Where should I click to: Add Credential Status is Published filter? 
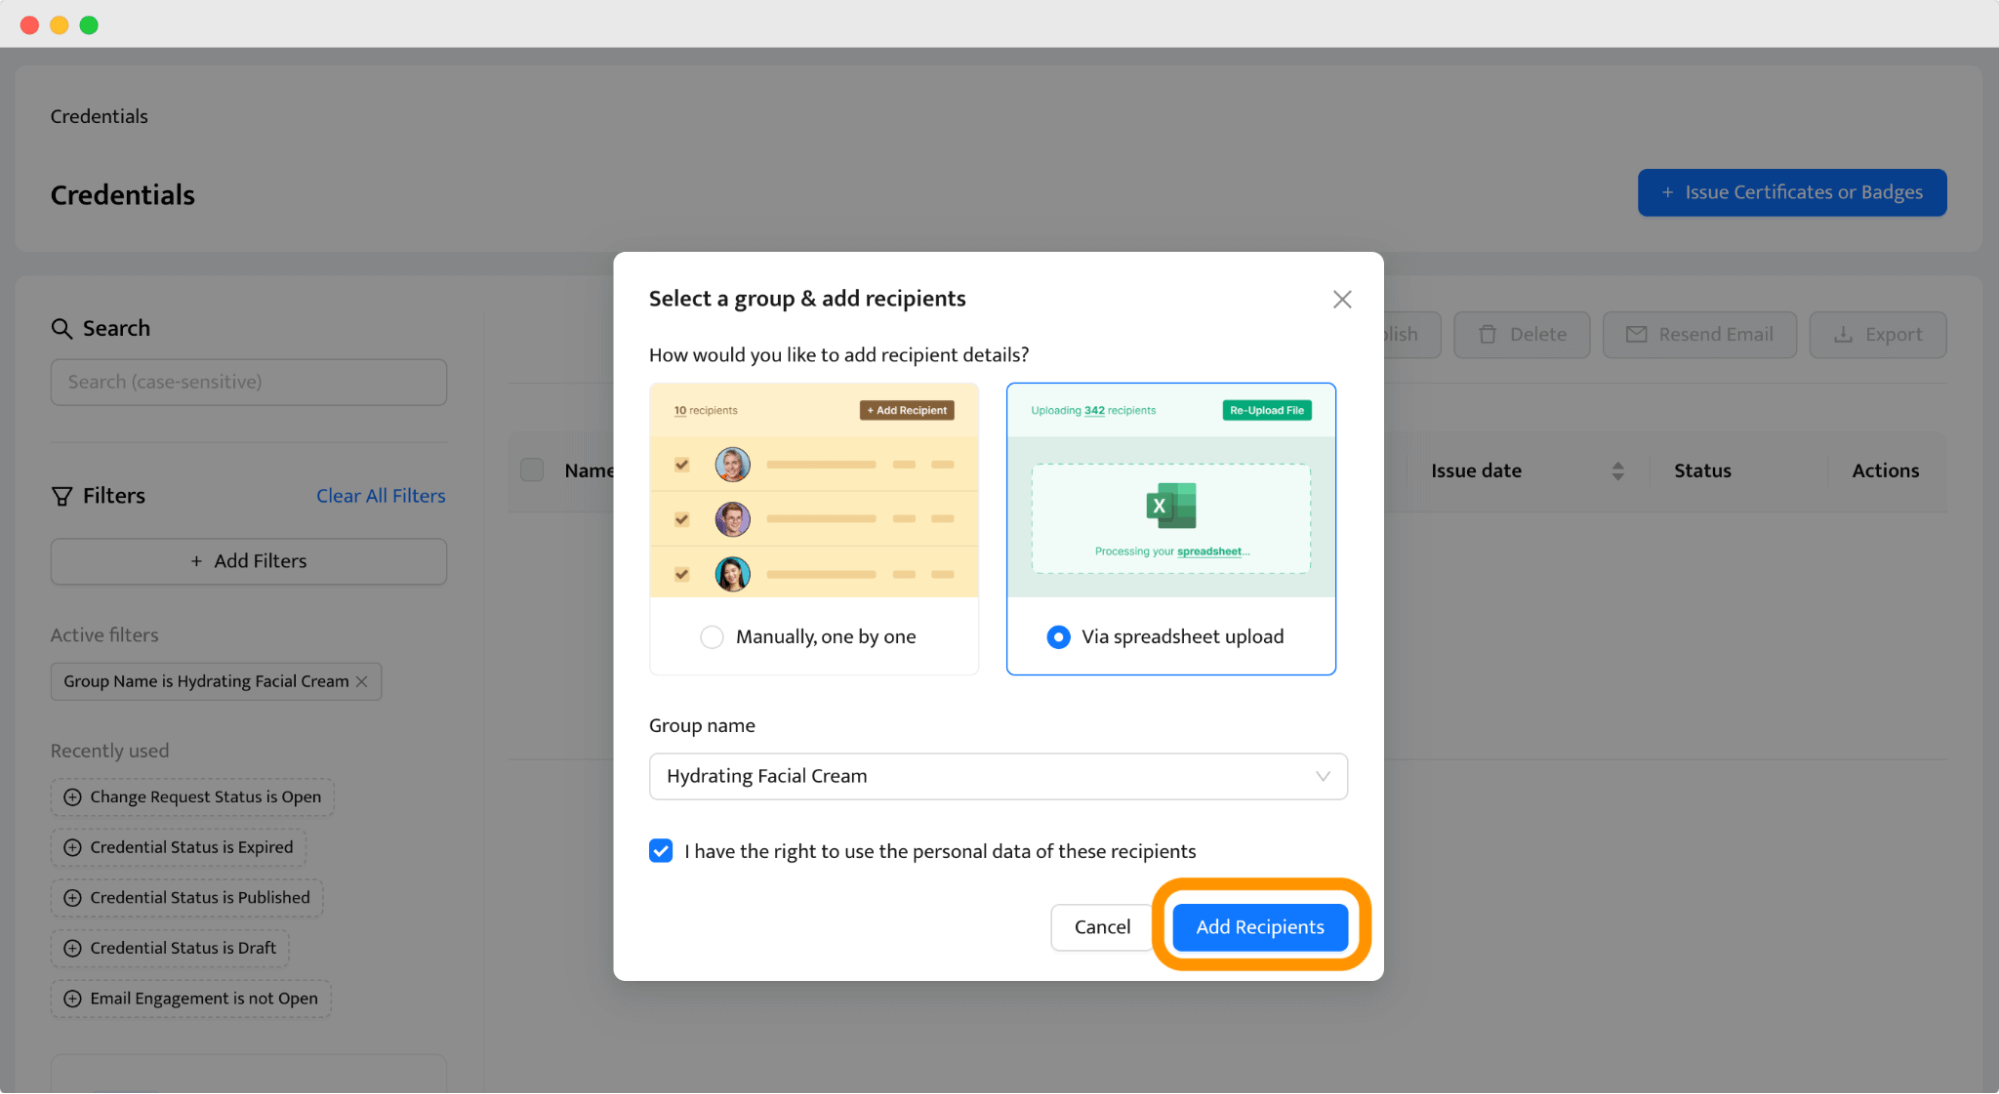187,898
